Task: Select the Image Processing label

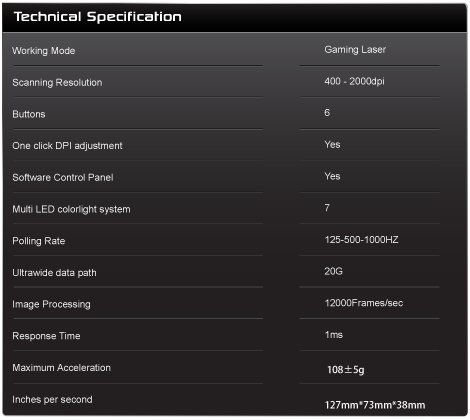Action: click(x=51, y=304)
